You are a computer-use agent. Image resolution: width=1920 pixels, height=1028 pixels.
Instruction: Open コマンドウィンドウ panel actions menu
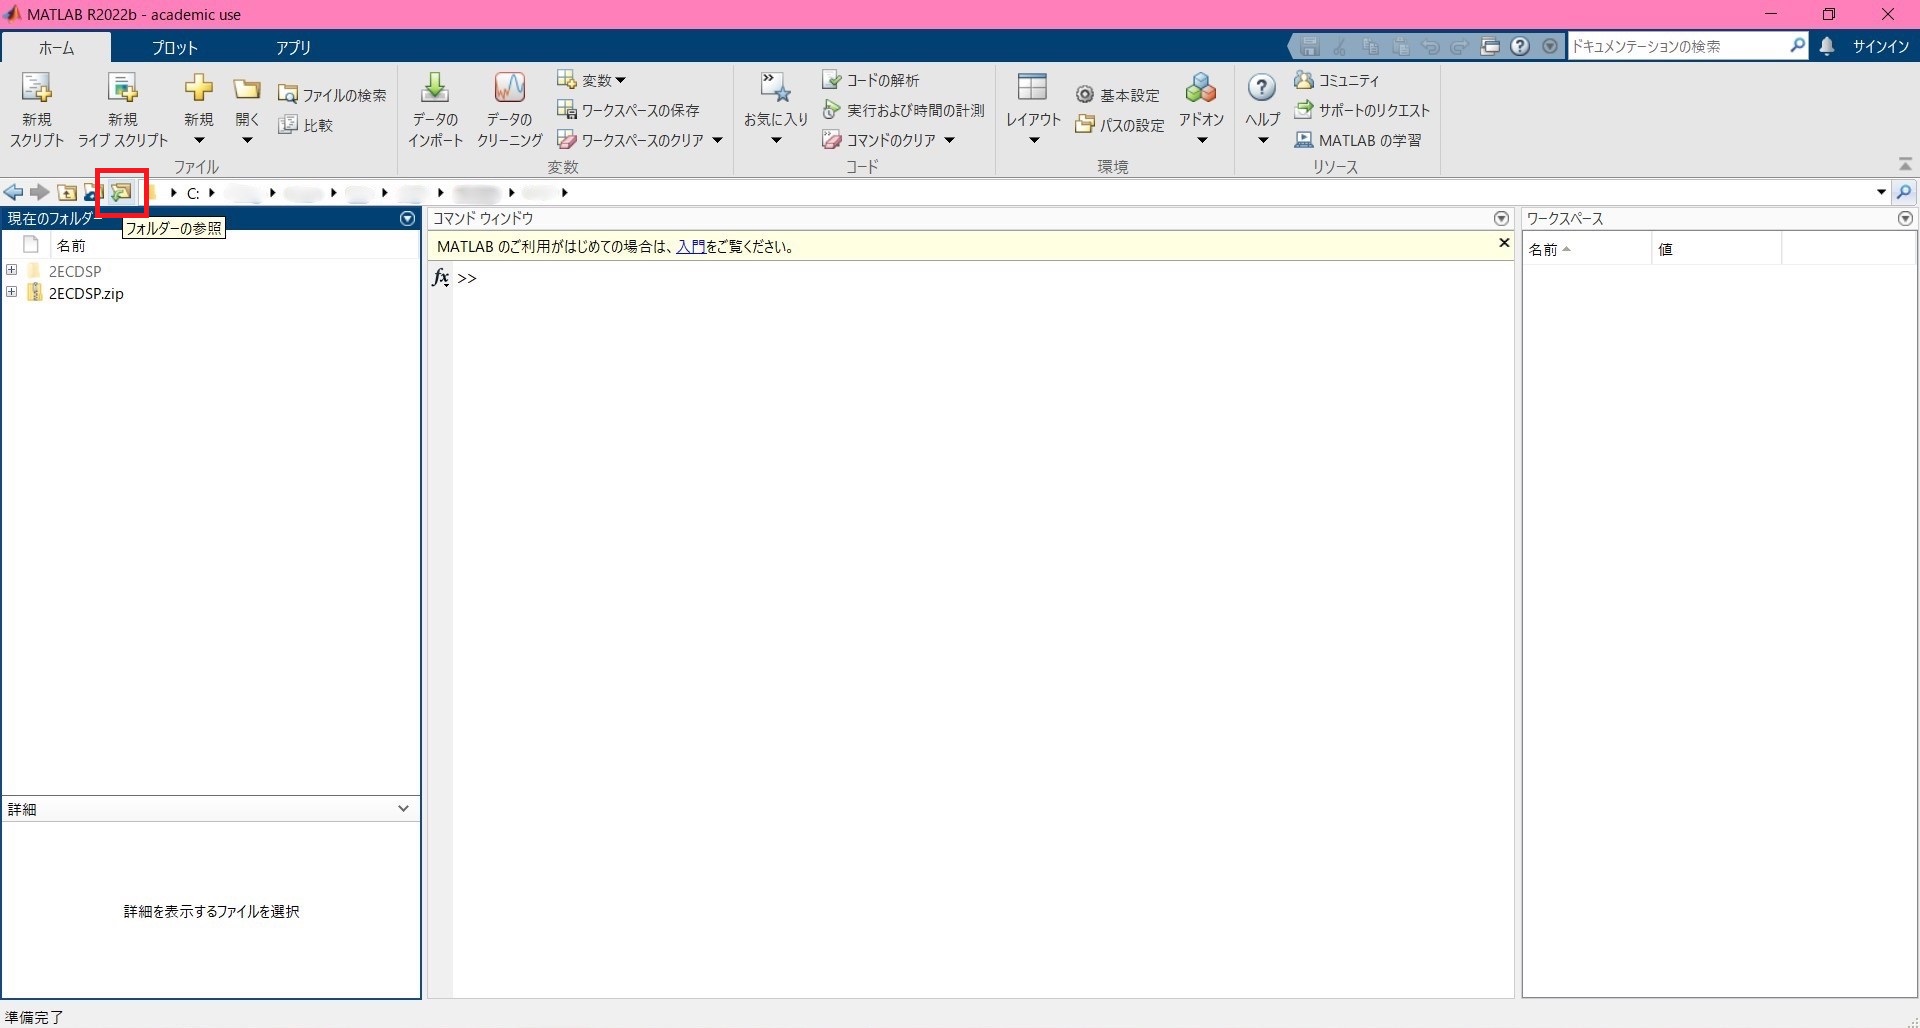coord(1501,218)
